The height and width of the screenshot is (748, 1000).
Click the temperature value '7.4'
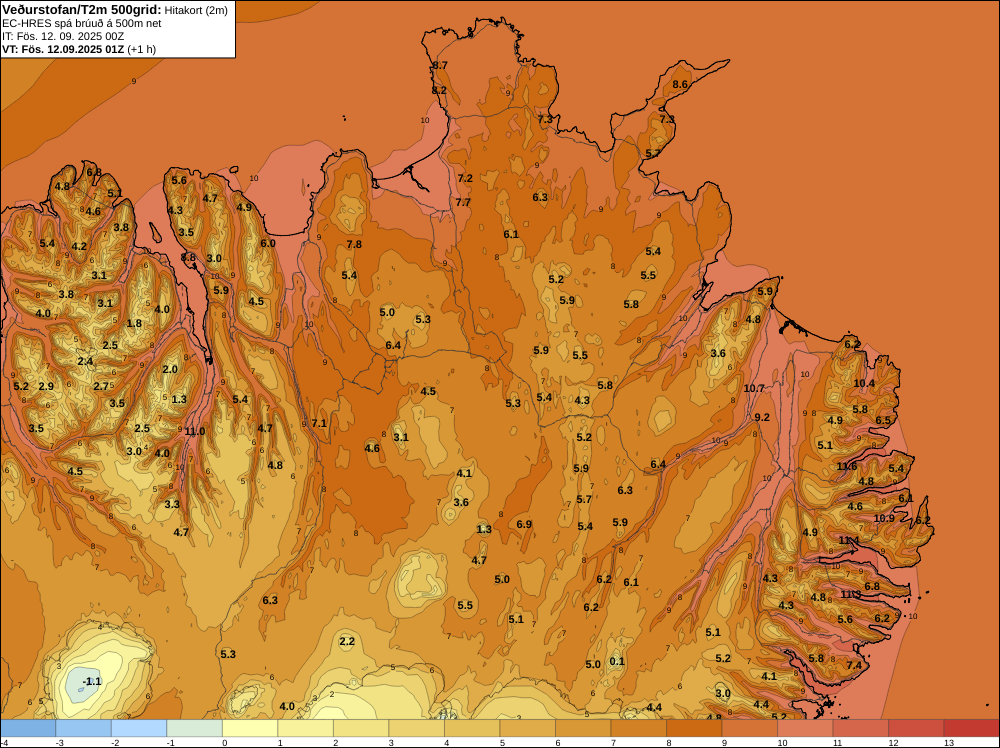click(854, 665)
